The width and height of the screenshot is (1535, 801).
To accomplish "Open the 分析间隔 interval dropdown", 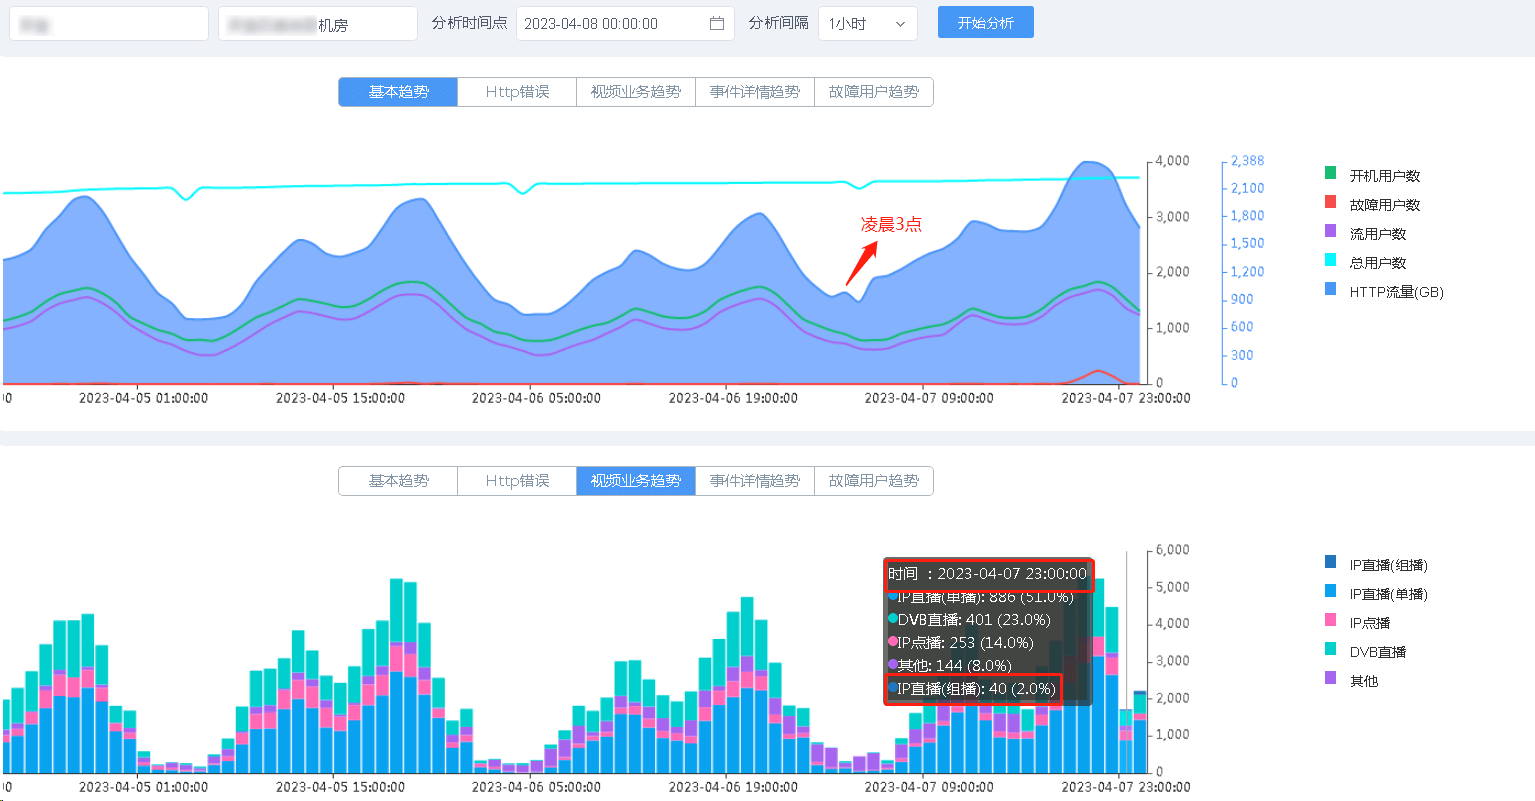I will 867,21.
